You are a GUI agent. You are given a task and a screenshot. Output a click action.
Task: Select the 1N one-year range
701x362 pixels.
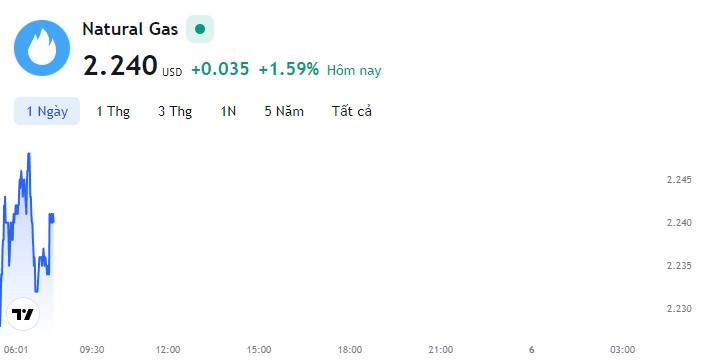[228, 111]
